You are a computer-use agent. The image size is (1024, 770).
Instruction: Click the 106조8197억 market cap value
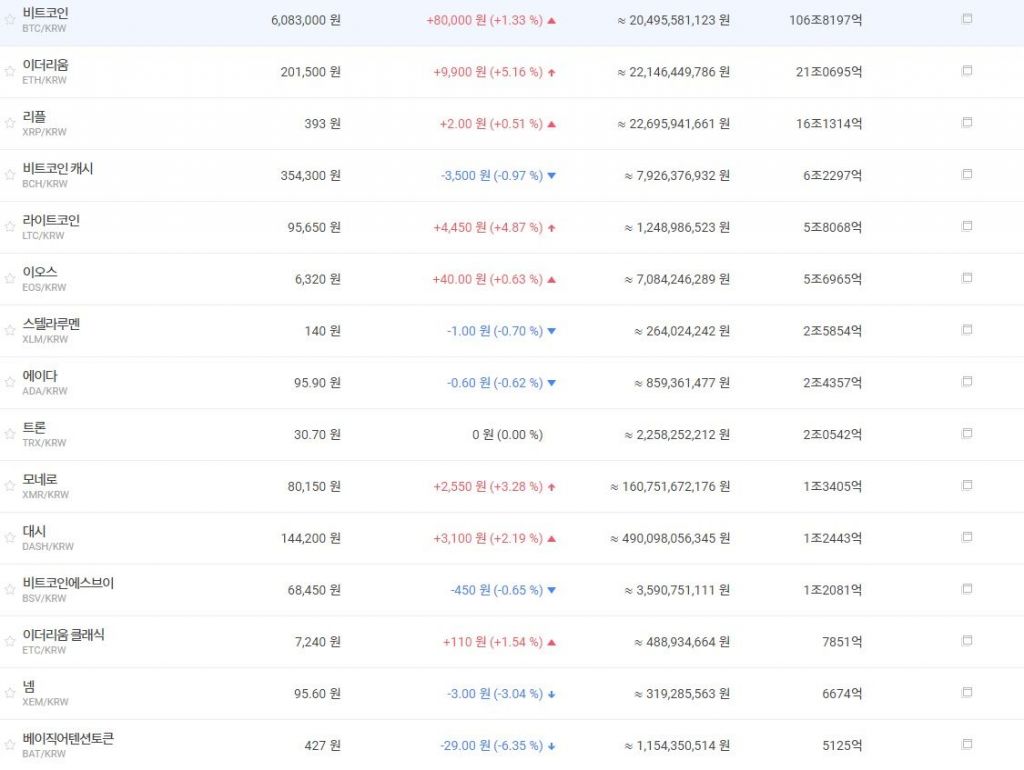825,20
